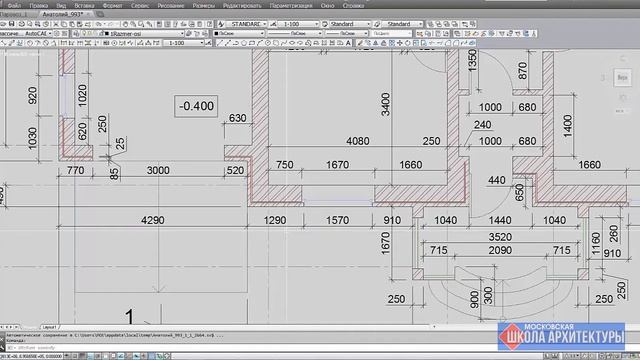This screenshot has width=640, height=360.
Task: Open the Размеры menu
Action: tap(204, 6)
